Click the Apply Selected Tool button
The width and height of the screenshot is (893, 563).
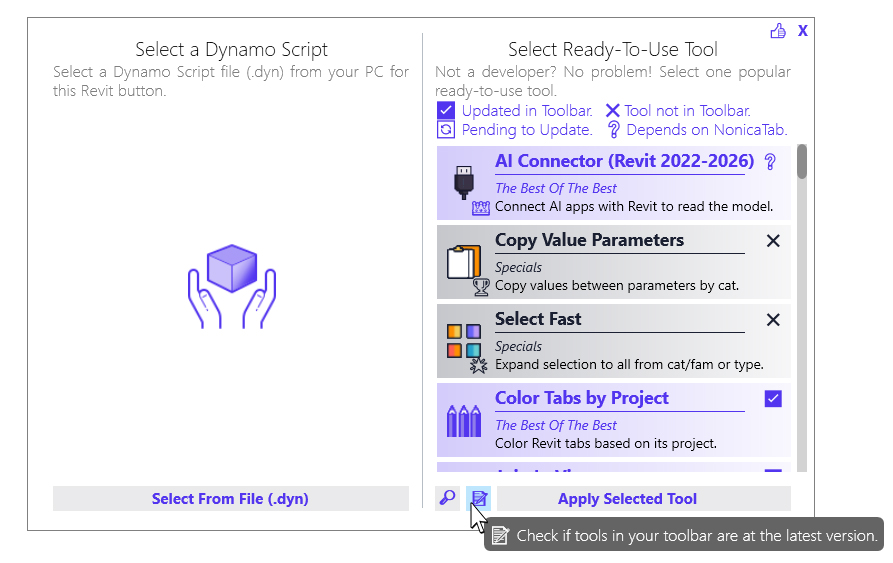(x=644, y=499)
